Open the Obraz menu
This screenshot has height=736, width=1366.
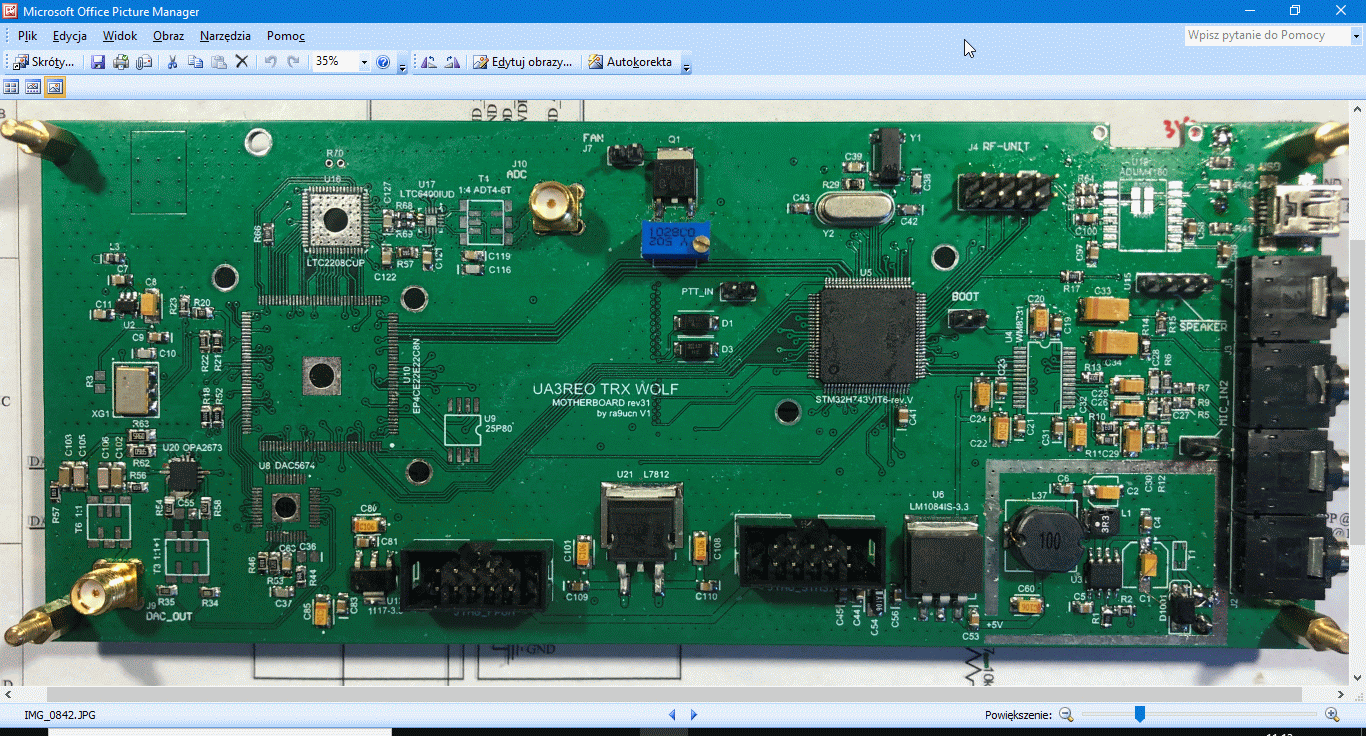coord(168,36)
